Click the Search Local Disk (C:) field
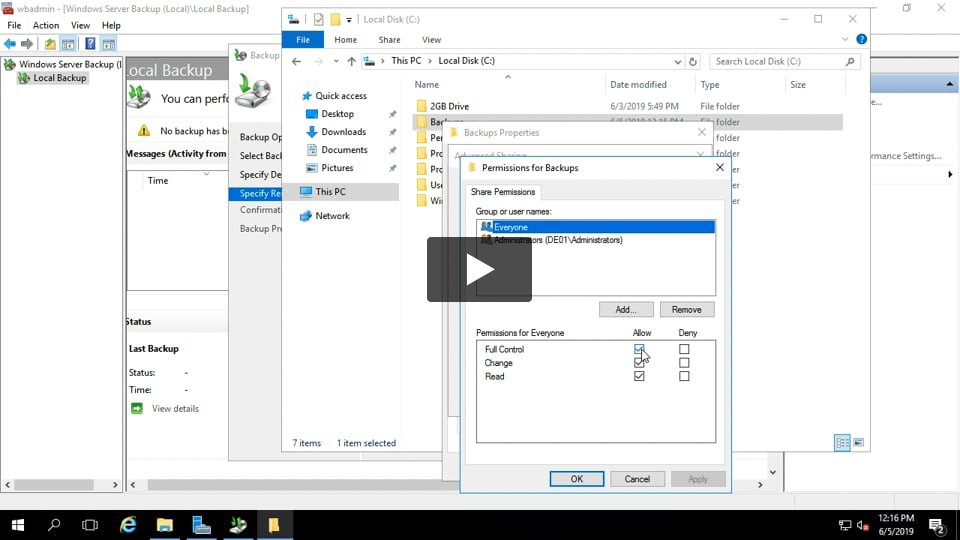 (778, 61)
